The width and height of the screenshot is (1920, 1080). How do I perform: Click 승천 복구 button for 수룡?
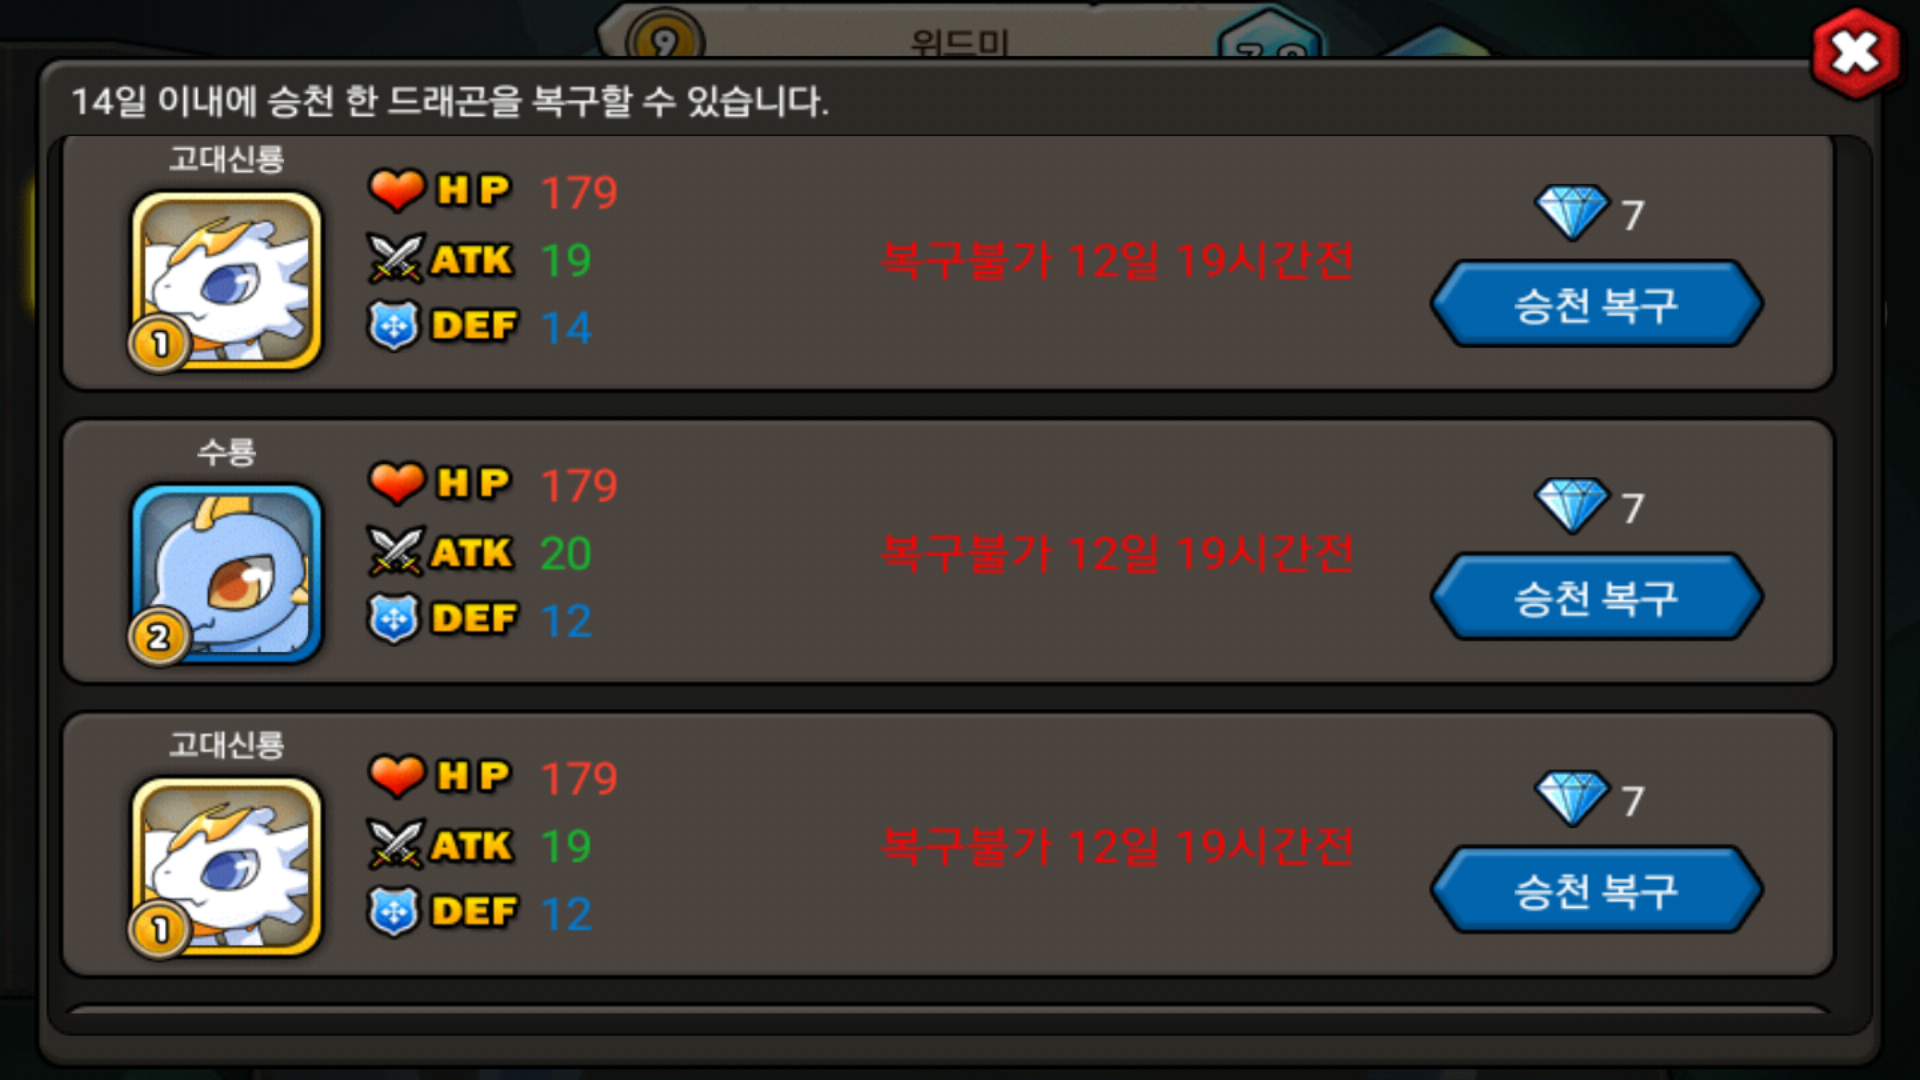click(x=1596, y=597)
